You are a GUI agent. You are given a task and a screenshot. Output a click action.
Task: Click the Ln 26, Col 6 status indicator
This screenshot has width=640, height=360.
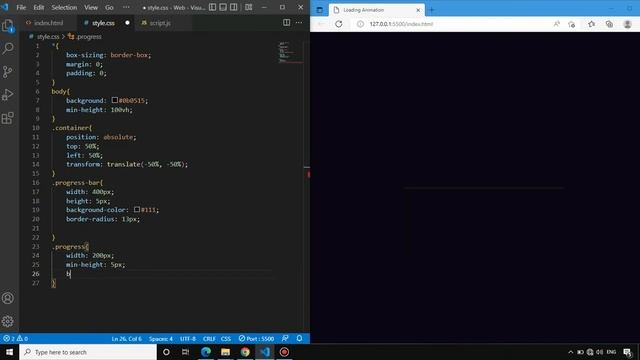(127, 338)
